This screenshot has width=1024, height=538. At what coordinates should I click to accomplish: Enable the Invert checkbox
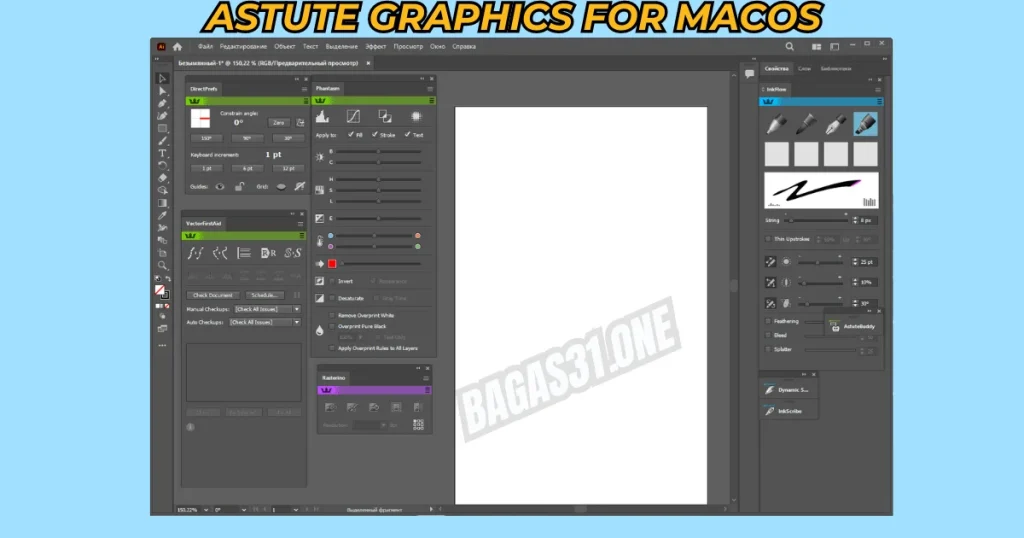pyautogui.click(x=332, y=281)
